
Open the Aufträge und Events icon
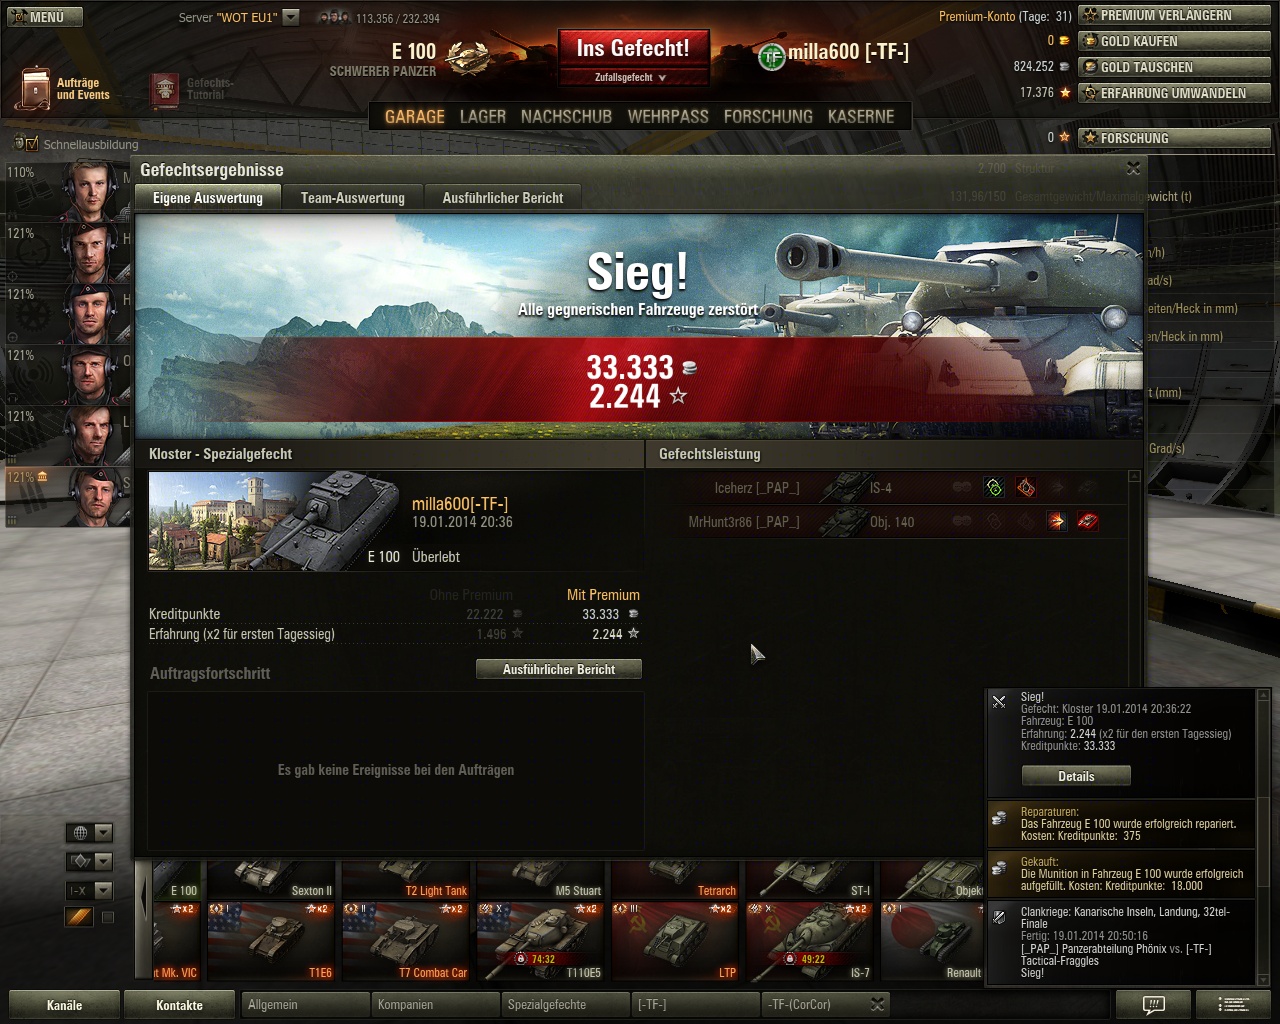[36, 89]
